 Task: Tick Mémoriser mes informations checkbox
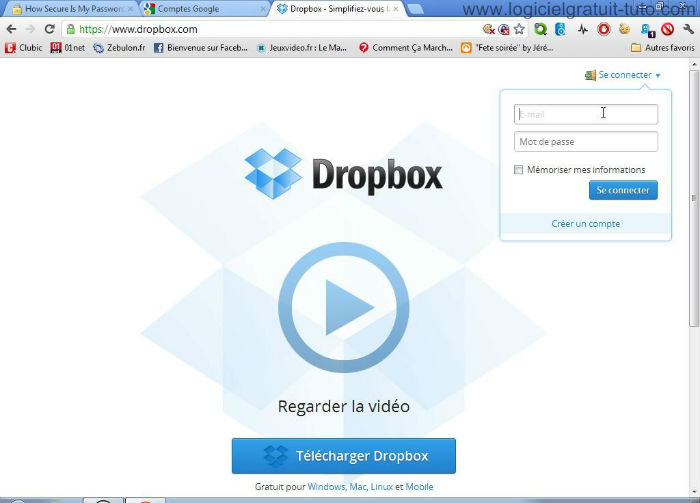[x=518, y=170]
